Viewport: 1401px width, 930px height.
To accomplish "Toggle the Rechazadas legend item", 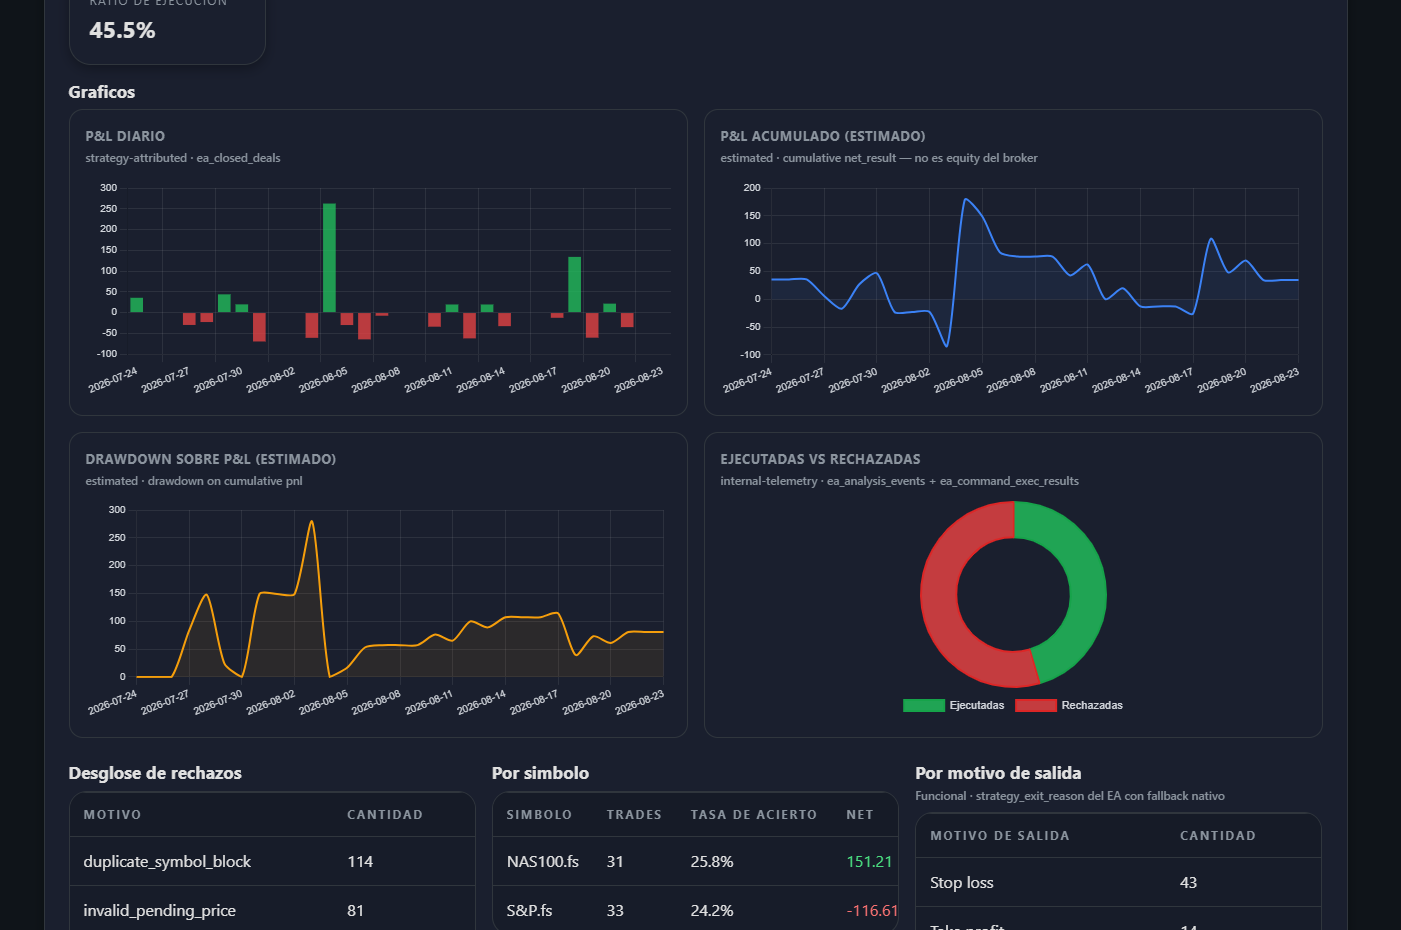I will 1069,705.
